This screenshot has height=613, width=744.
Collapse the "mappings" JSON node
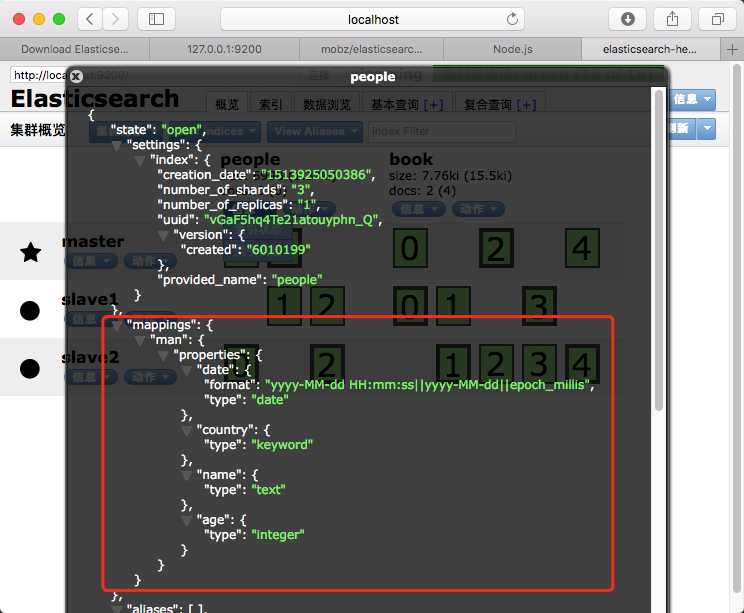tap(116, 325)
